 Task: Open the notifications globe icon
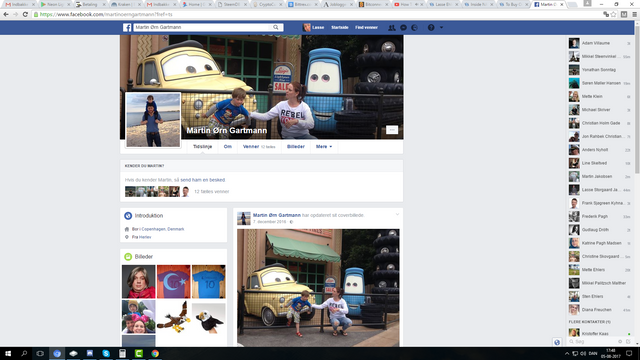click(x=414, y=27)
